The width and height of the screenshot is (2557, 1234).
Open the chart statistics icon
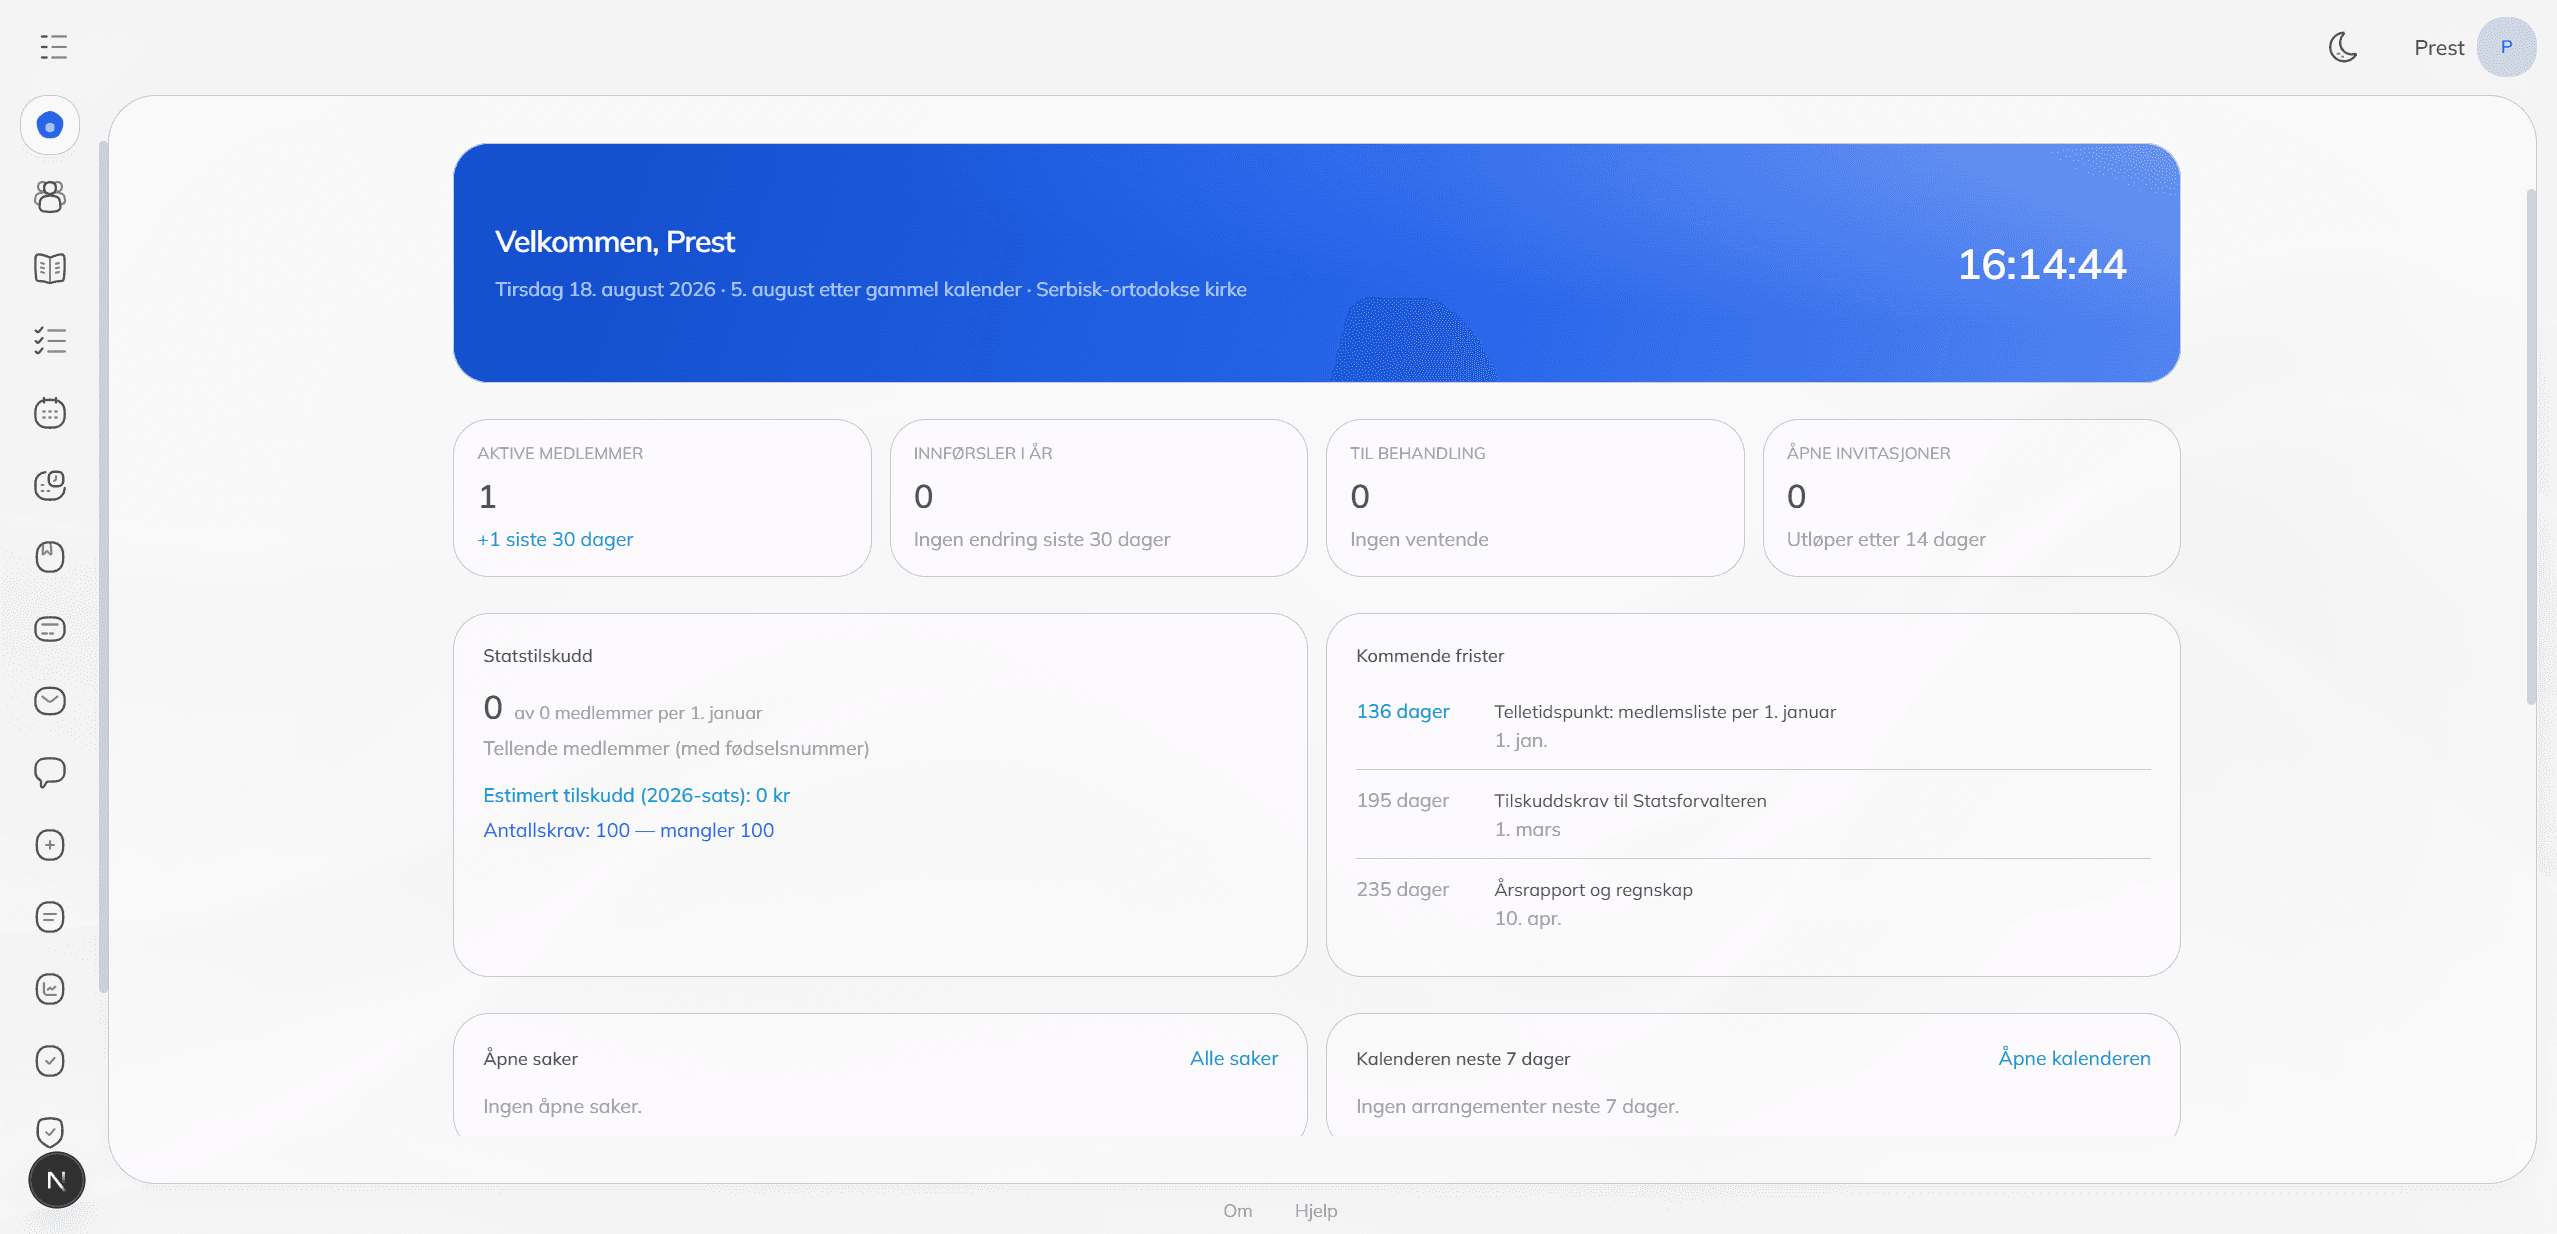(x=50, y=989)
